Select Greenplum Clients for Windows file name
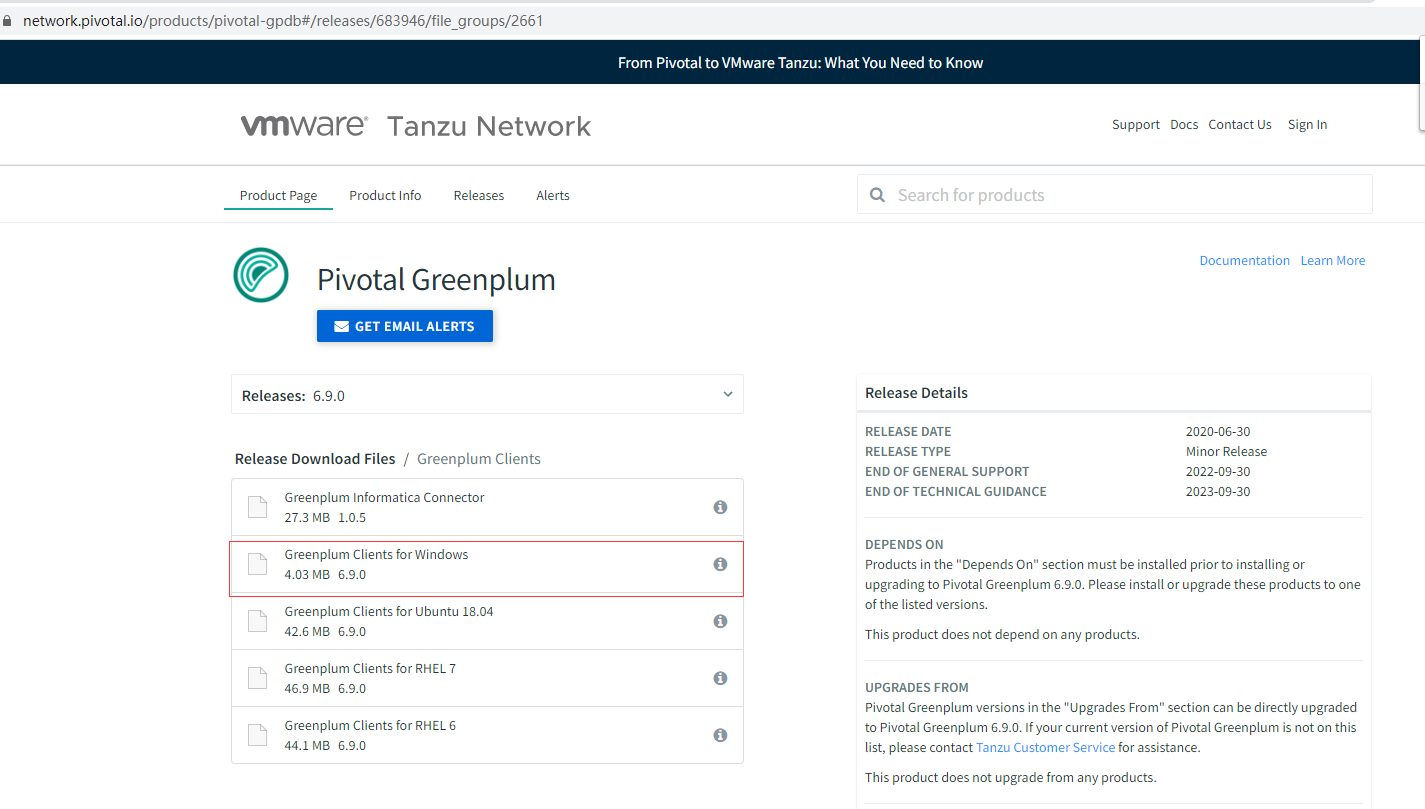This screenshot has width=1425, height=809. pos(376,554)
